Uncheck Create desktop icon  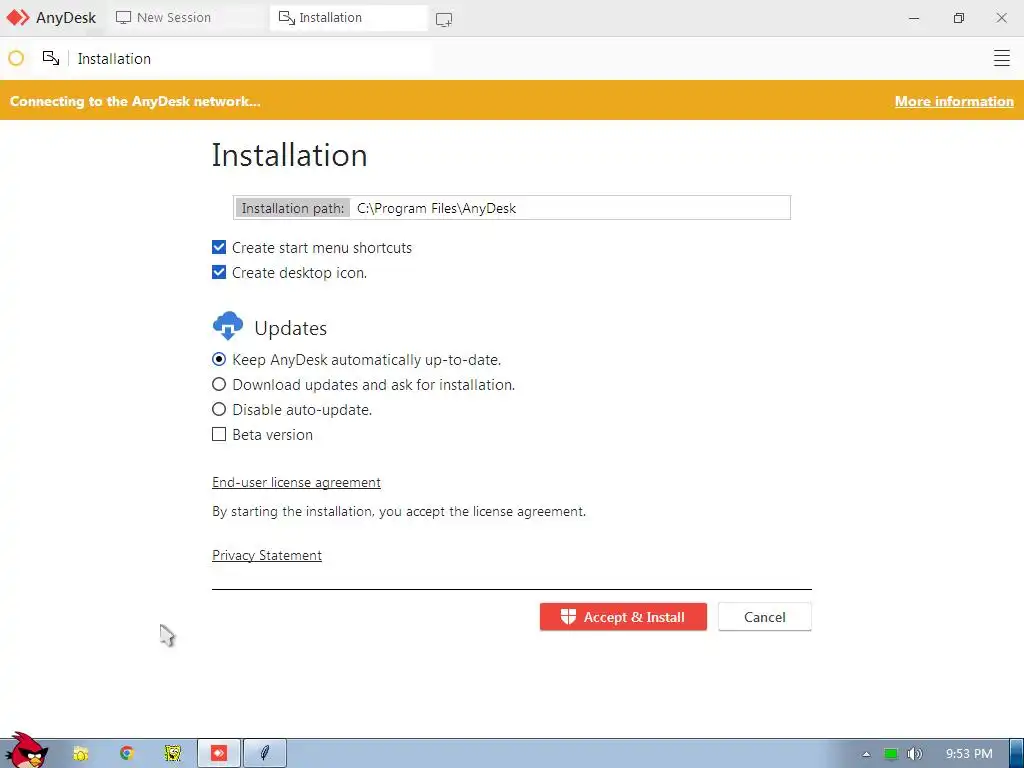pos(219,272)
